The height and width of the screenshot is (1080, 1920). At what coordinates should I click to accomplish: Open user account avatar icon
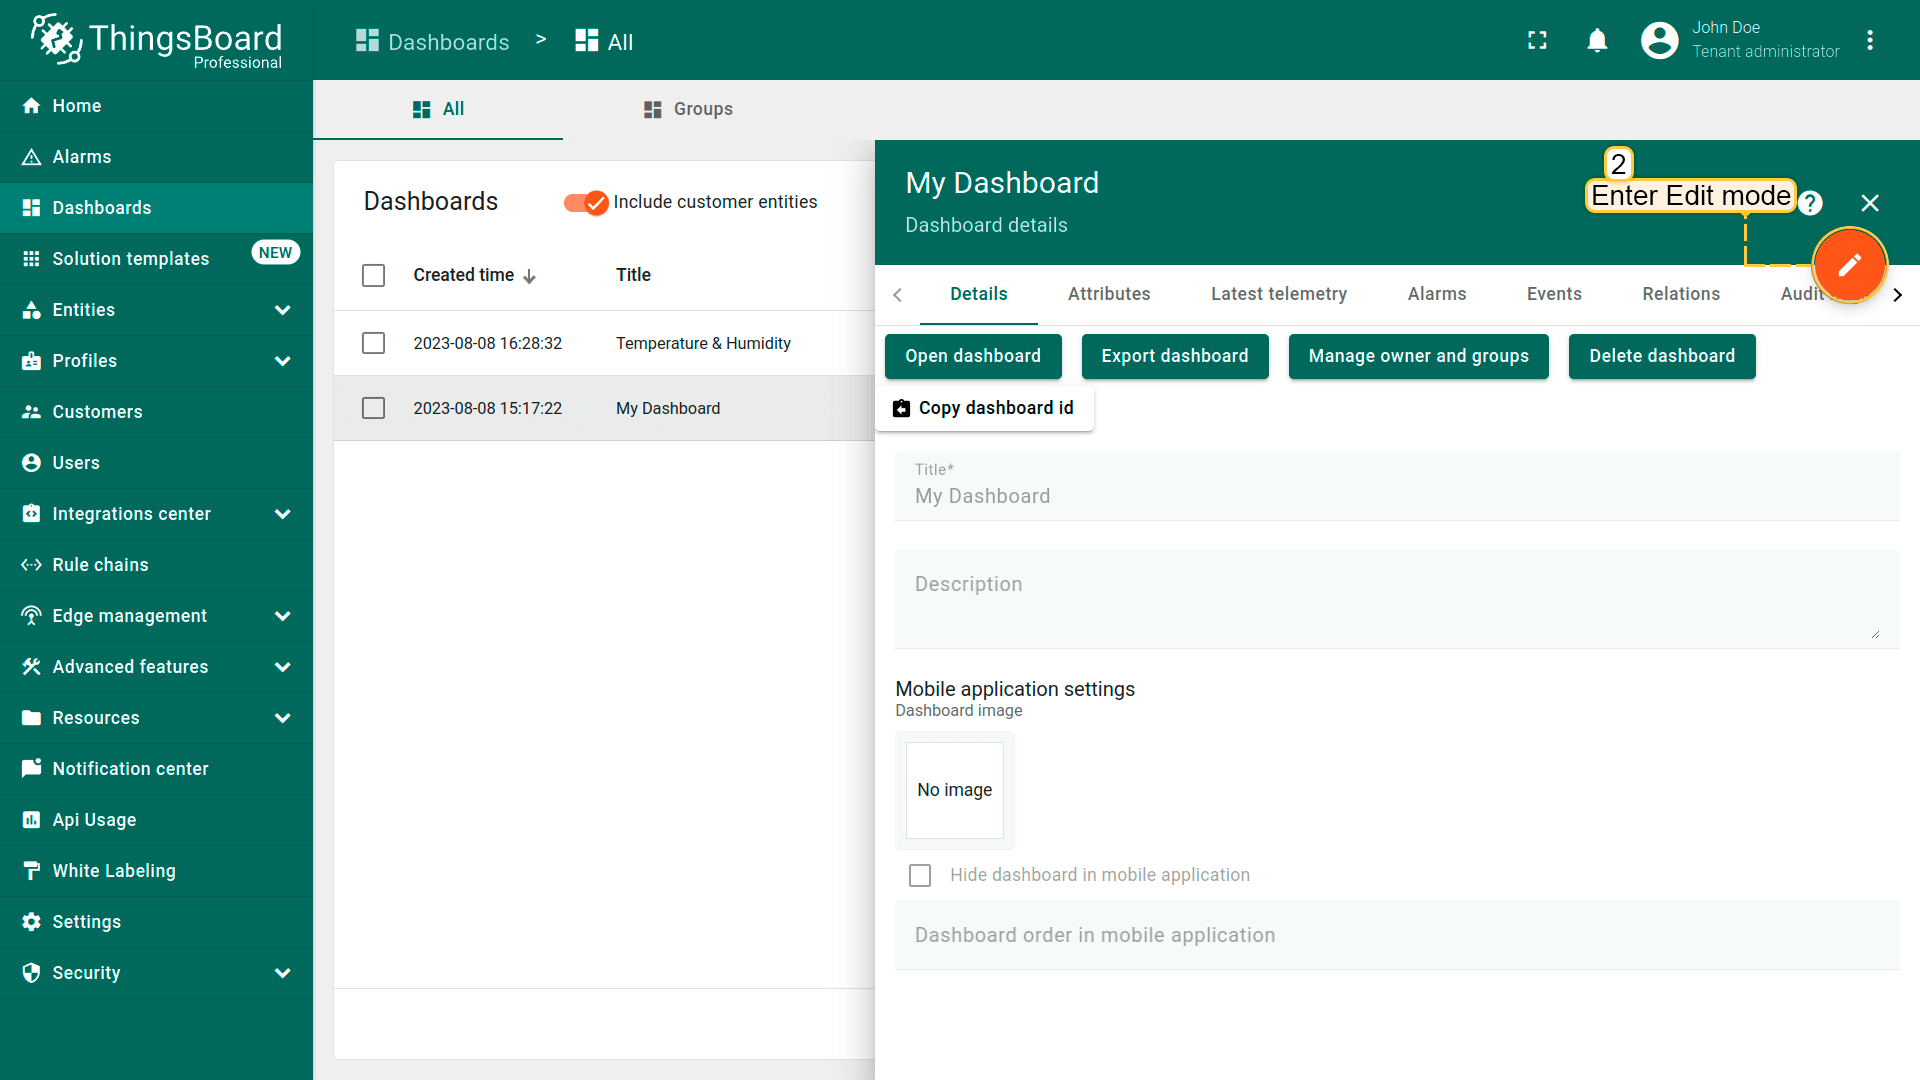coord(1659,40)
